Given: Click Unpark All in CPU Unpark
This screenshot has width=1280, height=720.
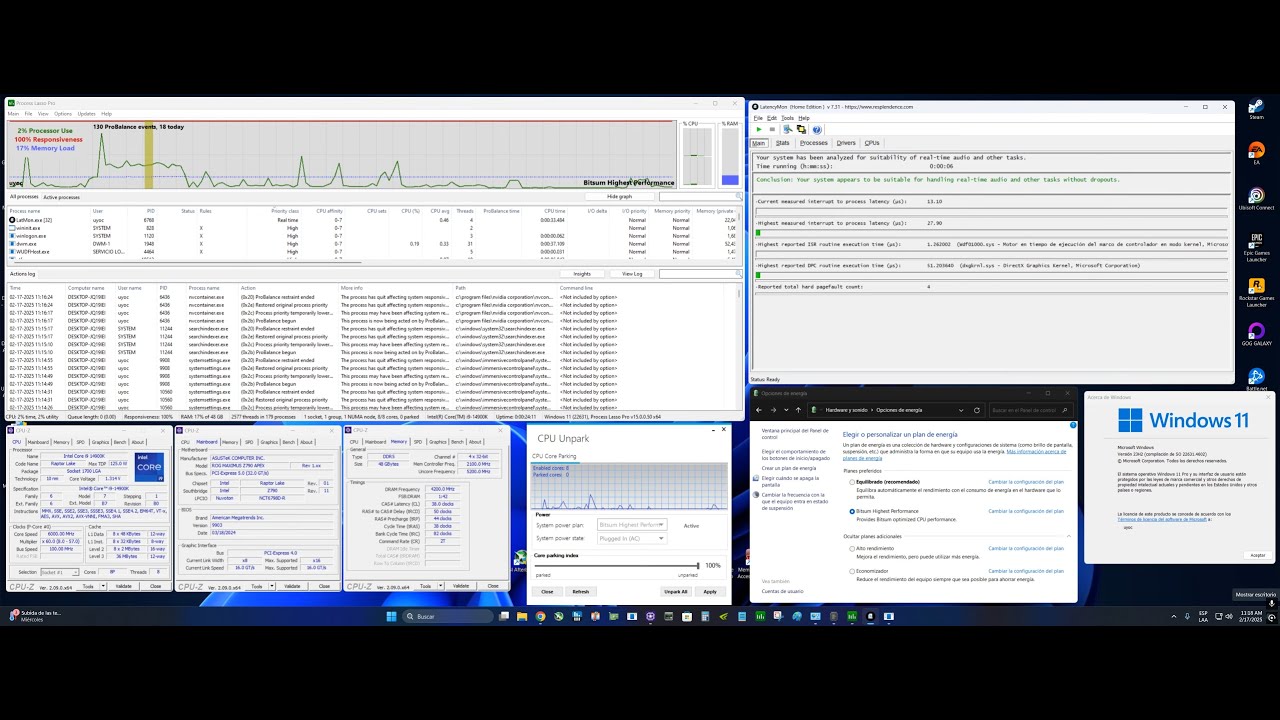Looking at the screenshot, I should click(676, 591).
